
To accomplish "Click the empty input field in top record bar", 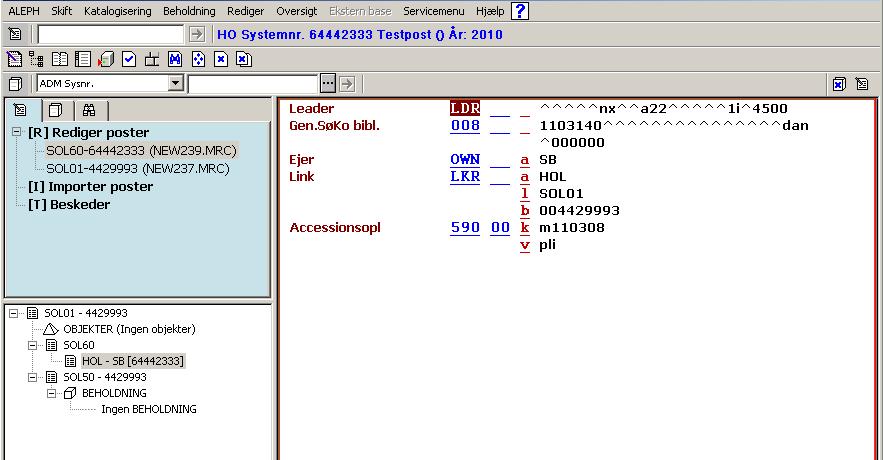I will click(x=110, y=35).
